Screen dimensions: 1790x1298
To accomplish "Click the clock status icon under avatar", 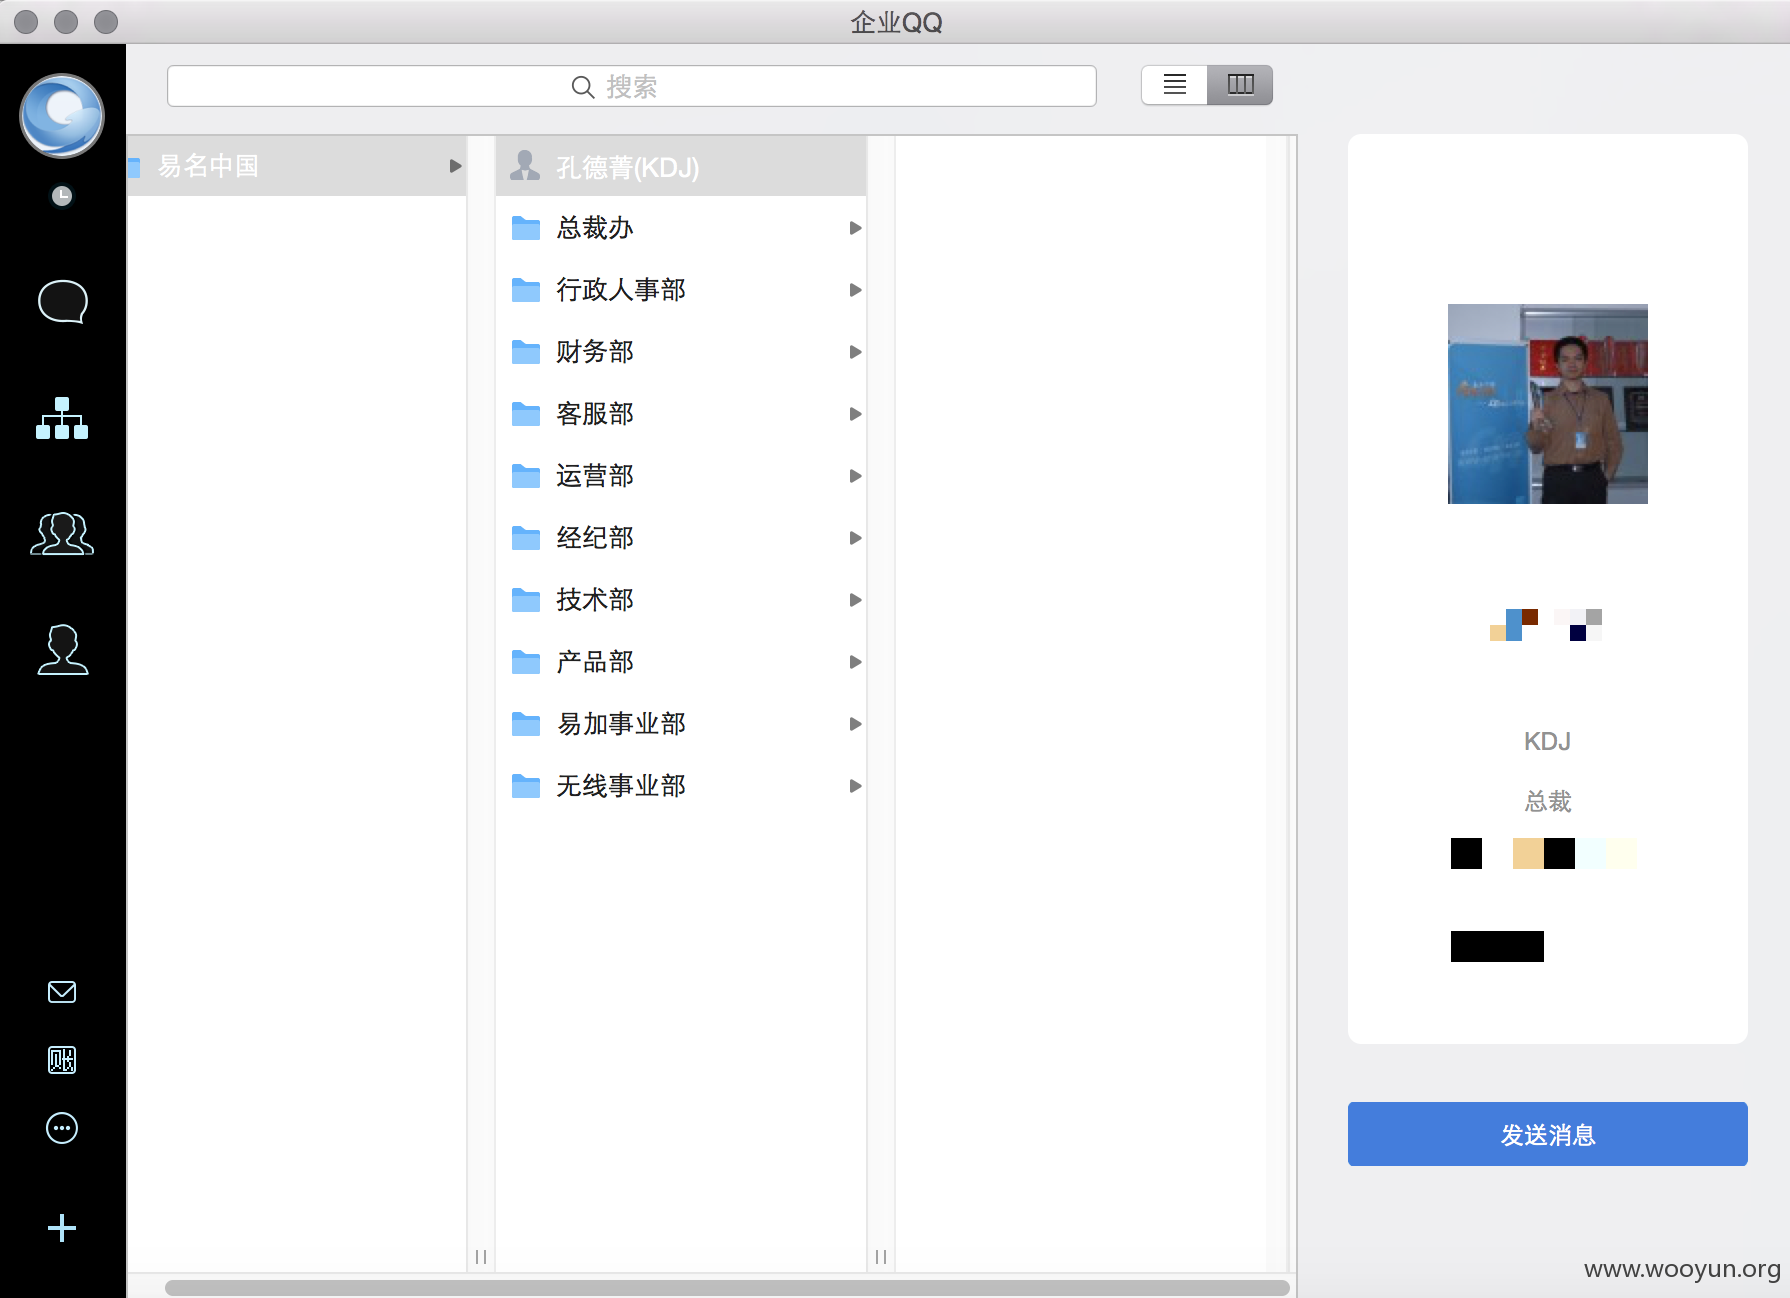I will [x=62, y=196].
